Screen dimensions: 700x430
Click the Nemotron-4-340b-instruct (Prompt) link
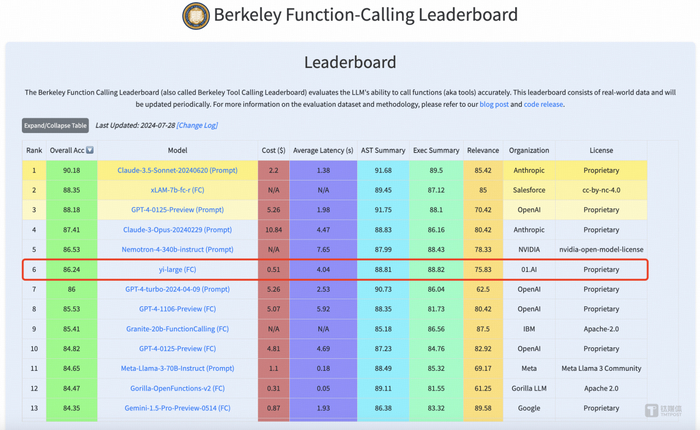(177, 249)
